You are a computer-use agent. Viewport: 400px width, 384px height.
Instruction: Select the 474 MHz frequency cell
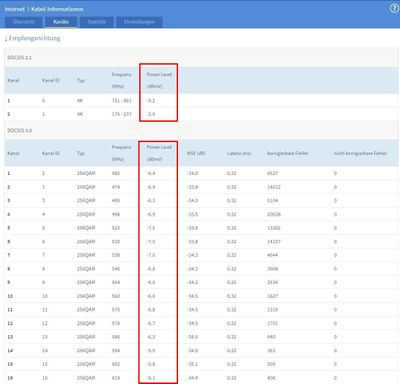point(116,187)
